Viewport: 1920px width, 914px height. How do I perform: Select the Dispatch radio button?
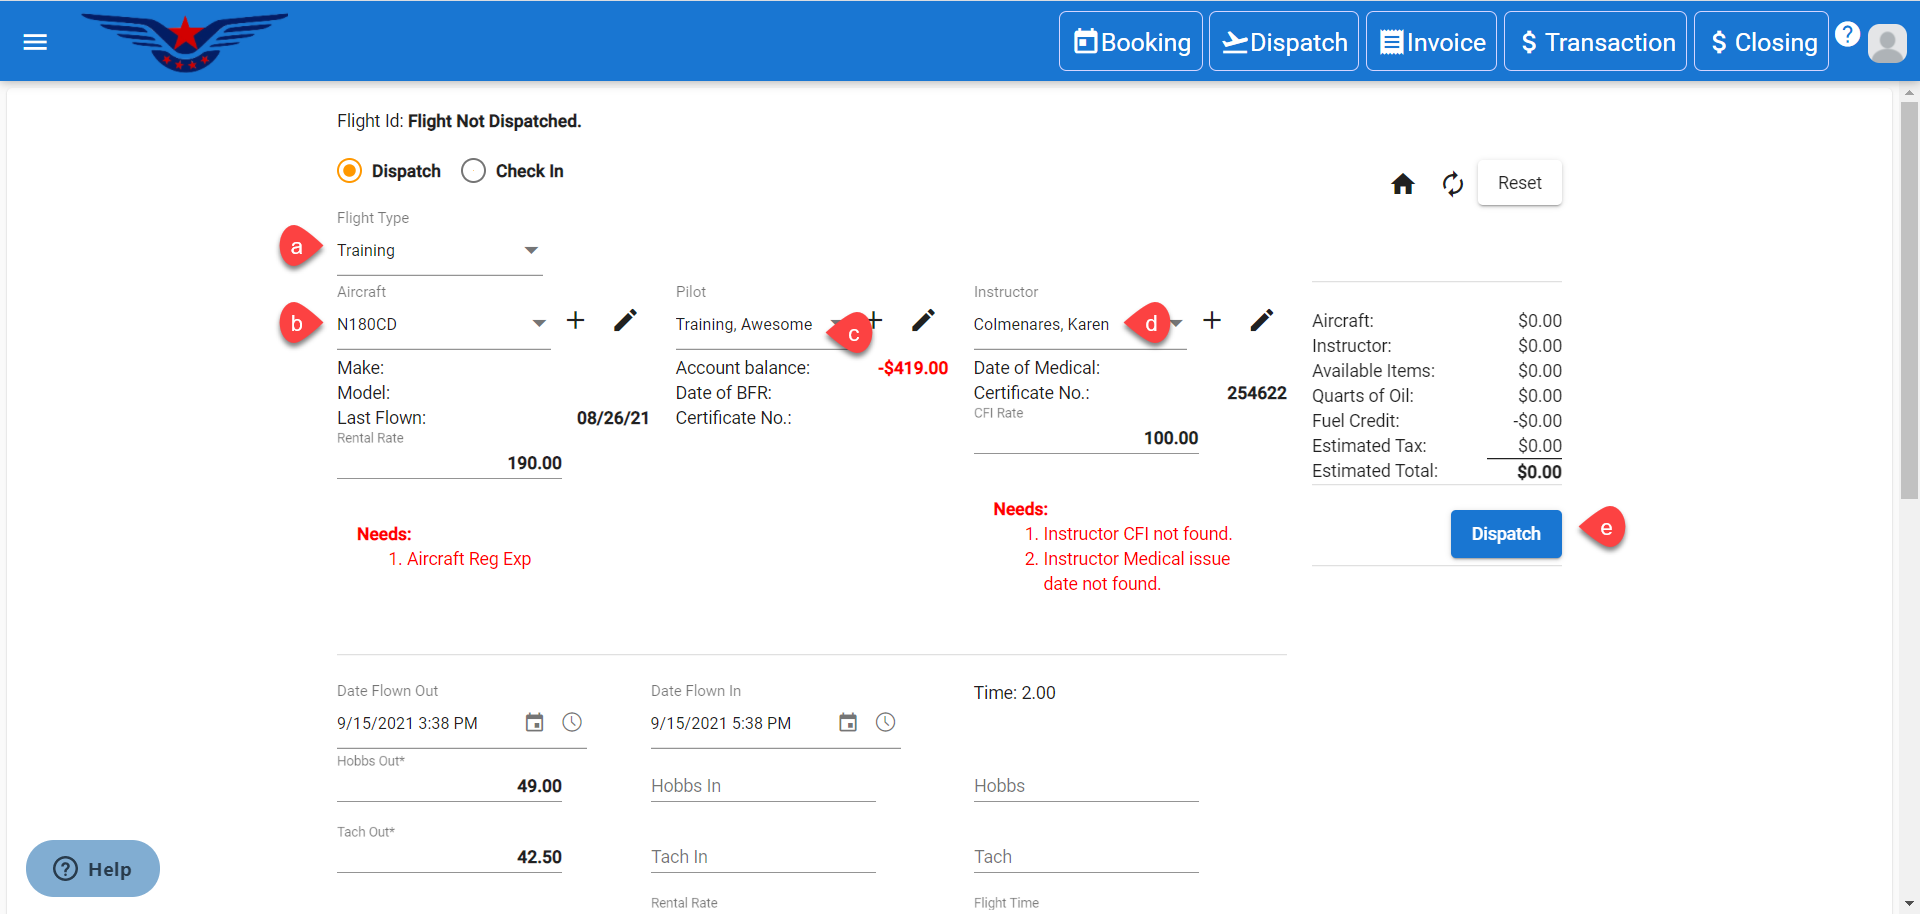[350, 171]
